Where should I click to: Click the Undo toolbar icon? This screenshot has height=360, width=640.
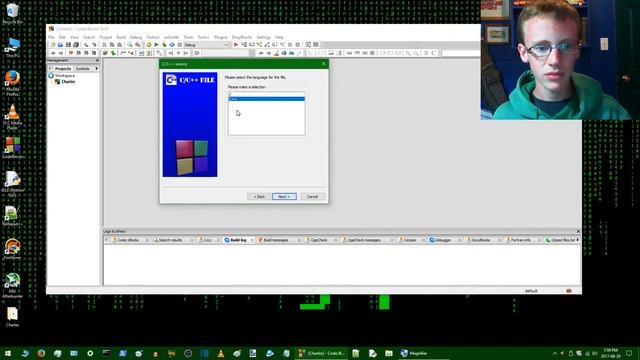[86, 44]
